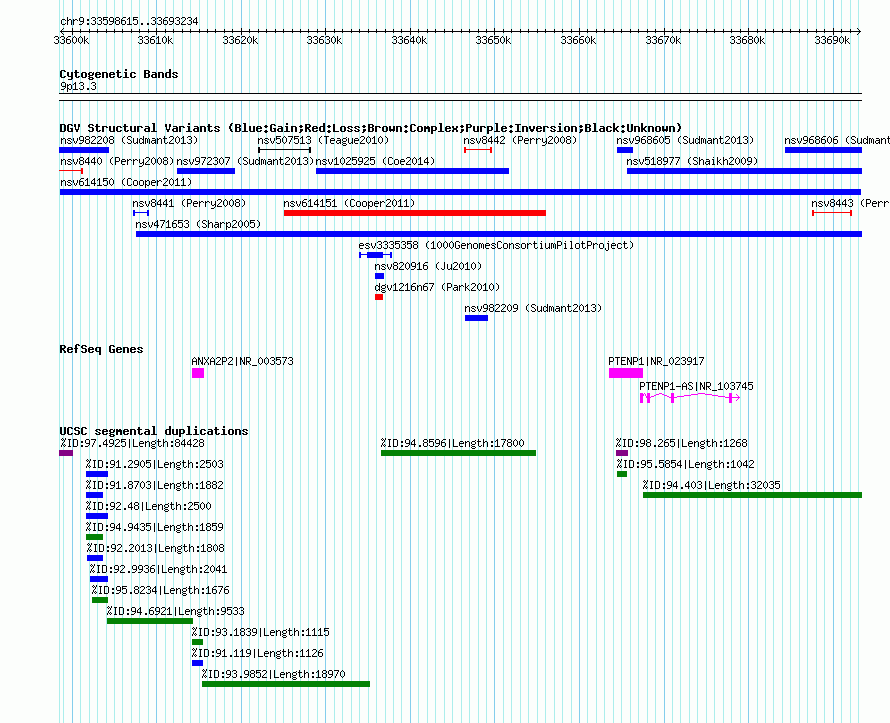Select %ID:95.8234|Length:1676 duplication label
The height and width of the screenshot is (723, 890).
(161, 590)
